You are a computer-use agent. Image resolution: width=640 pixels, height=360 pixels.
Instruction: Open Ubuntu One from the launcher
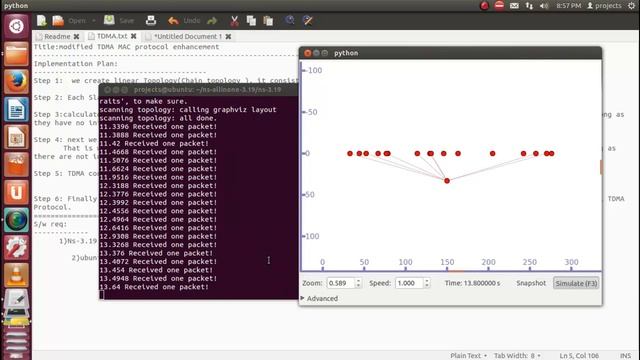point(16,192)
